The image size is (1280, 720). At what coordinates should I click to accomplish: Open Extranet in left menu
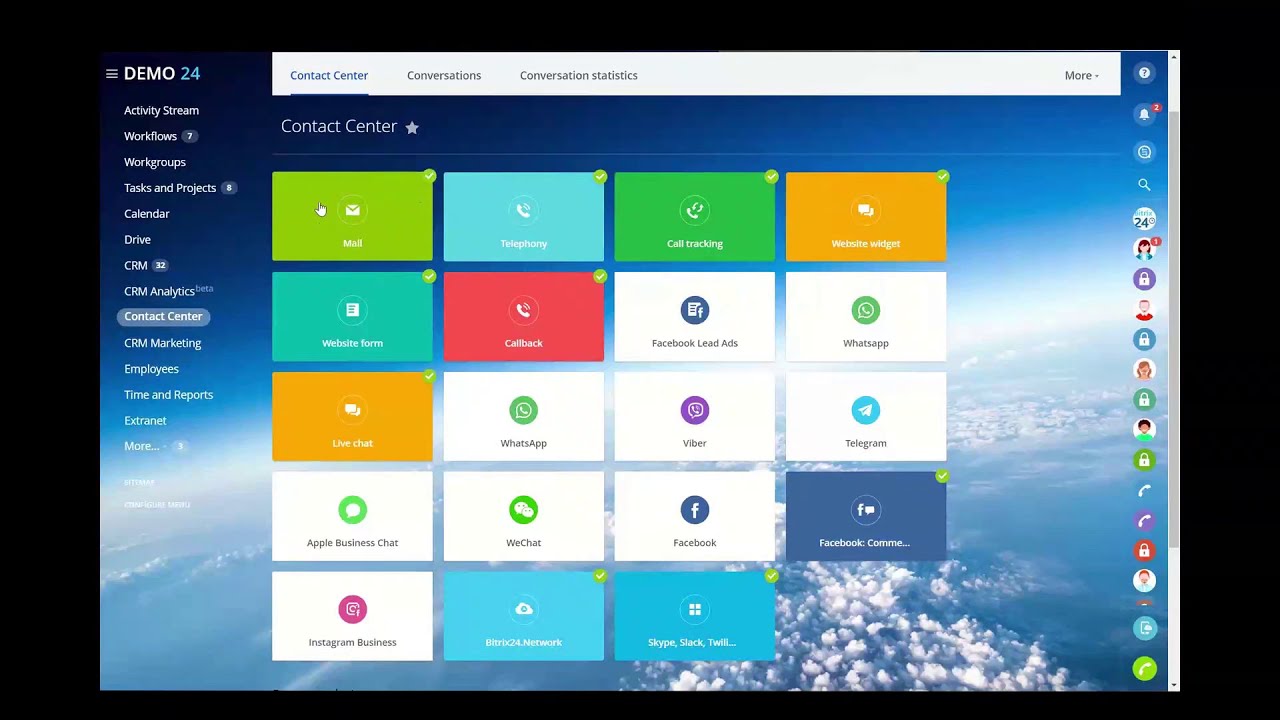coord(145,421)
